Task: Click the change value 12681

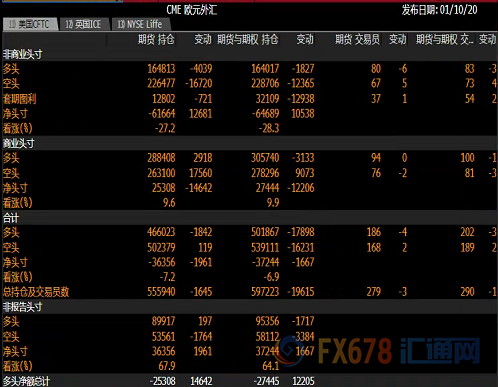Action: coord(201,114)
